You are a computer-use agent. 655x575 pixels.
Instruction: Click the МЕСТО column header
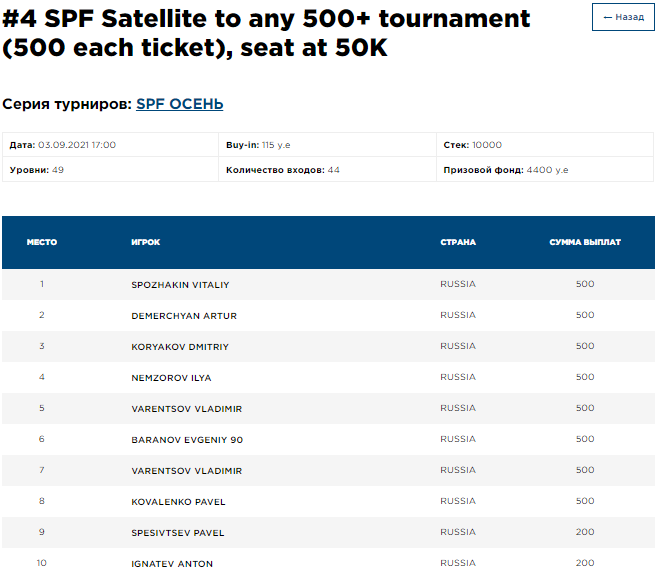coord(42,242)
